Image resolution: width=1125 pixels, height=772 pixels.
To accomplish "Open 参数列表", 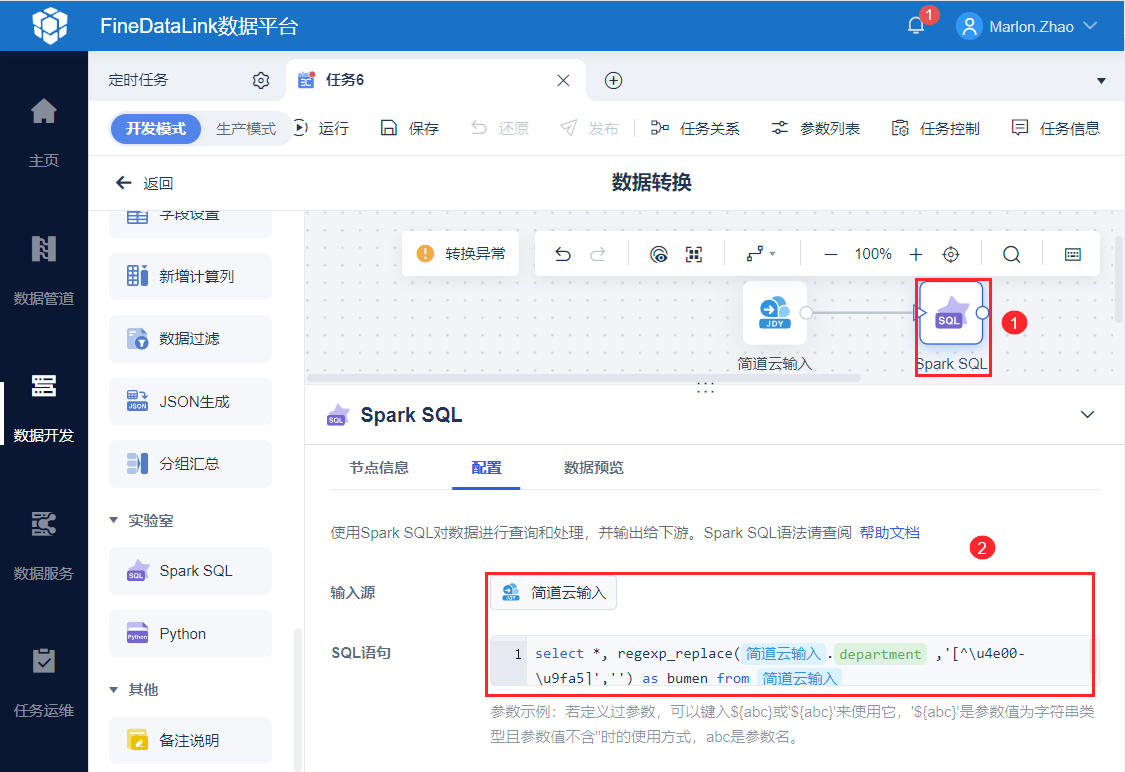I will 816,128.
